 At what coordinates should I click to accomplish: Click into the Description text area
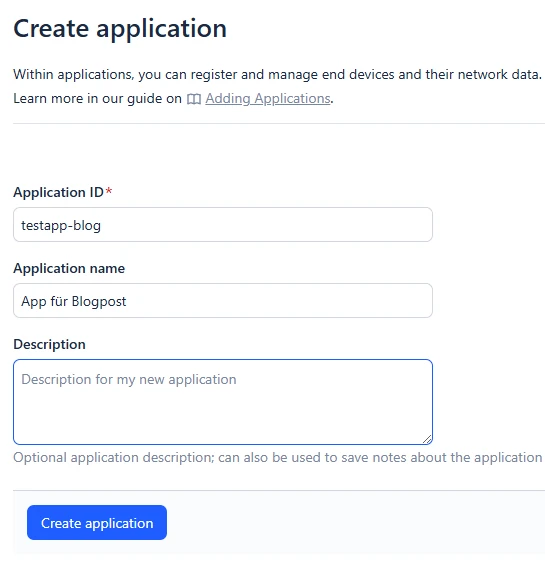(x=223, y=402)
